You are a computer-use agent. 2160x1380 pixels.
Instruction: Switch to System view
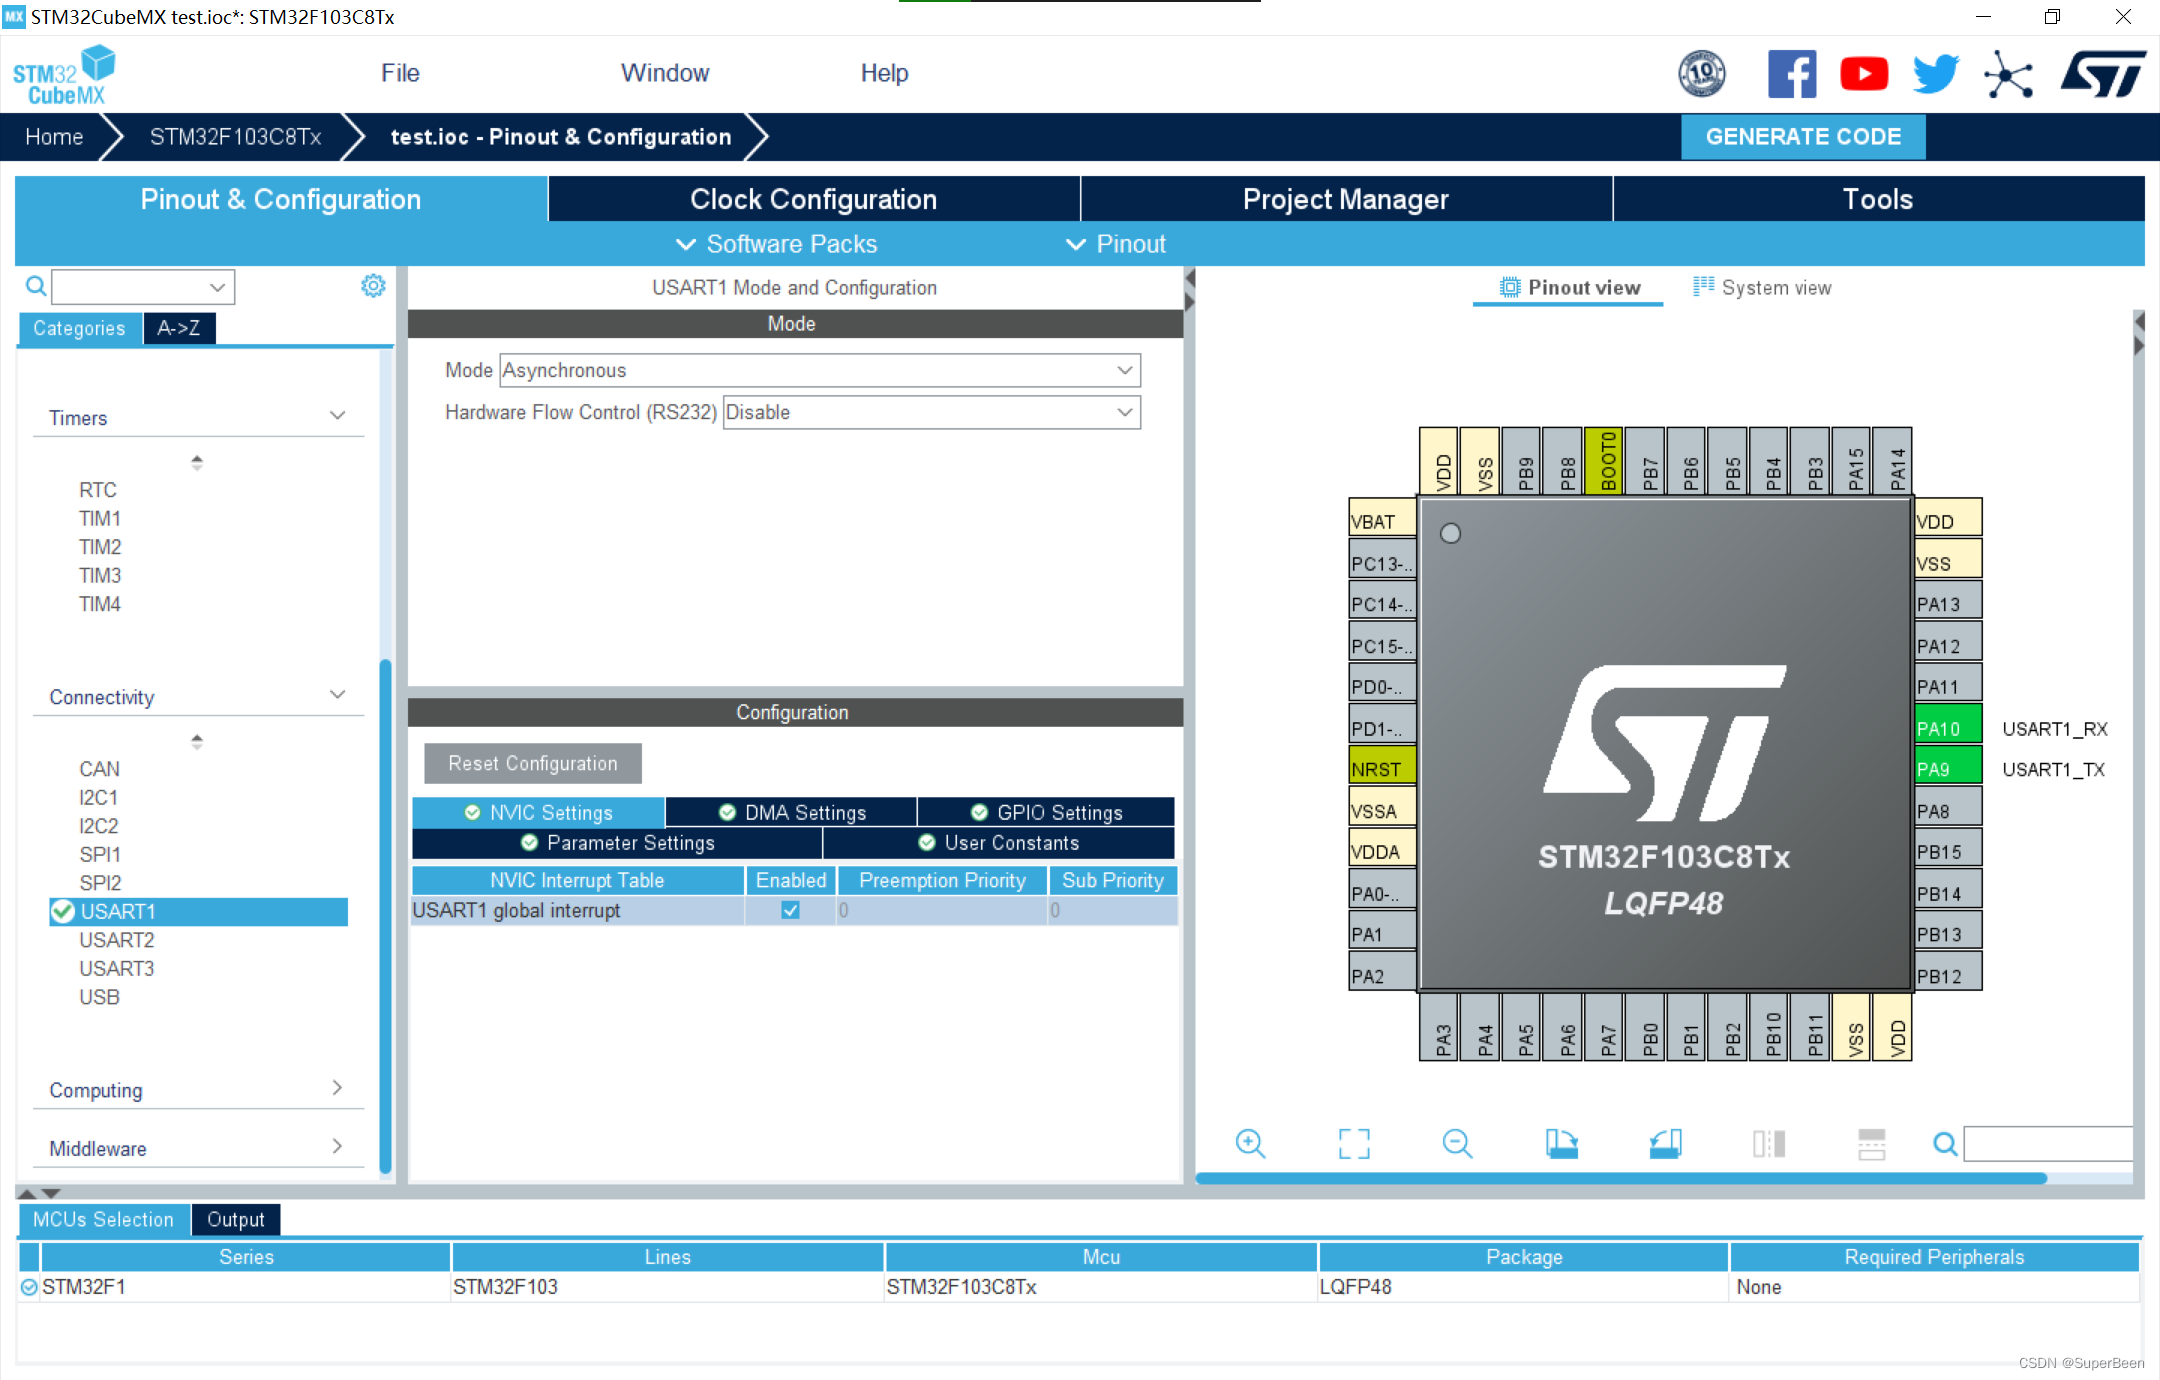click(x=1761, y=288)
